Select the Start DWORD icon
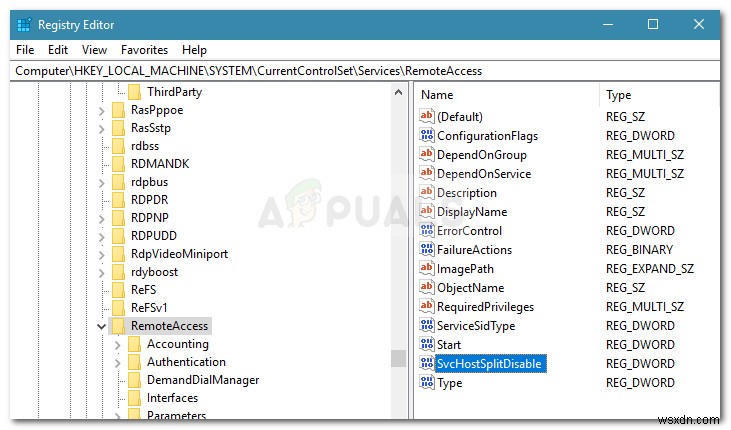 (x=427, y=344)
